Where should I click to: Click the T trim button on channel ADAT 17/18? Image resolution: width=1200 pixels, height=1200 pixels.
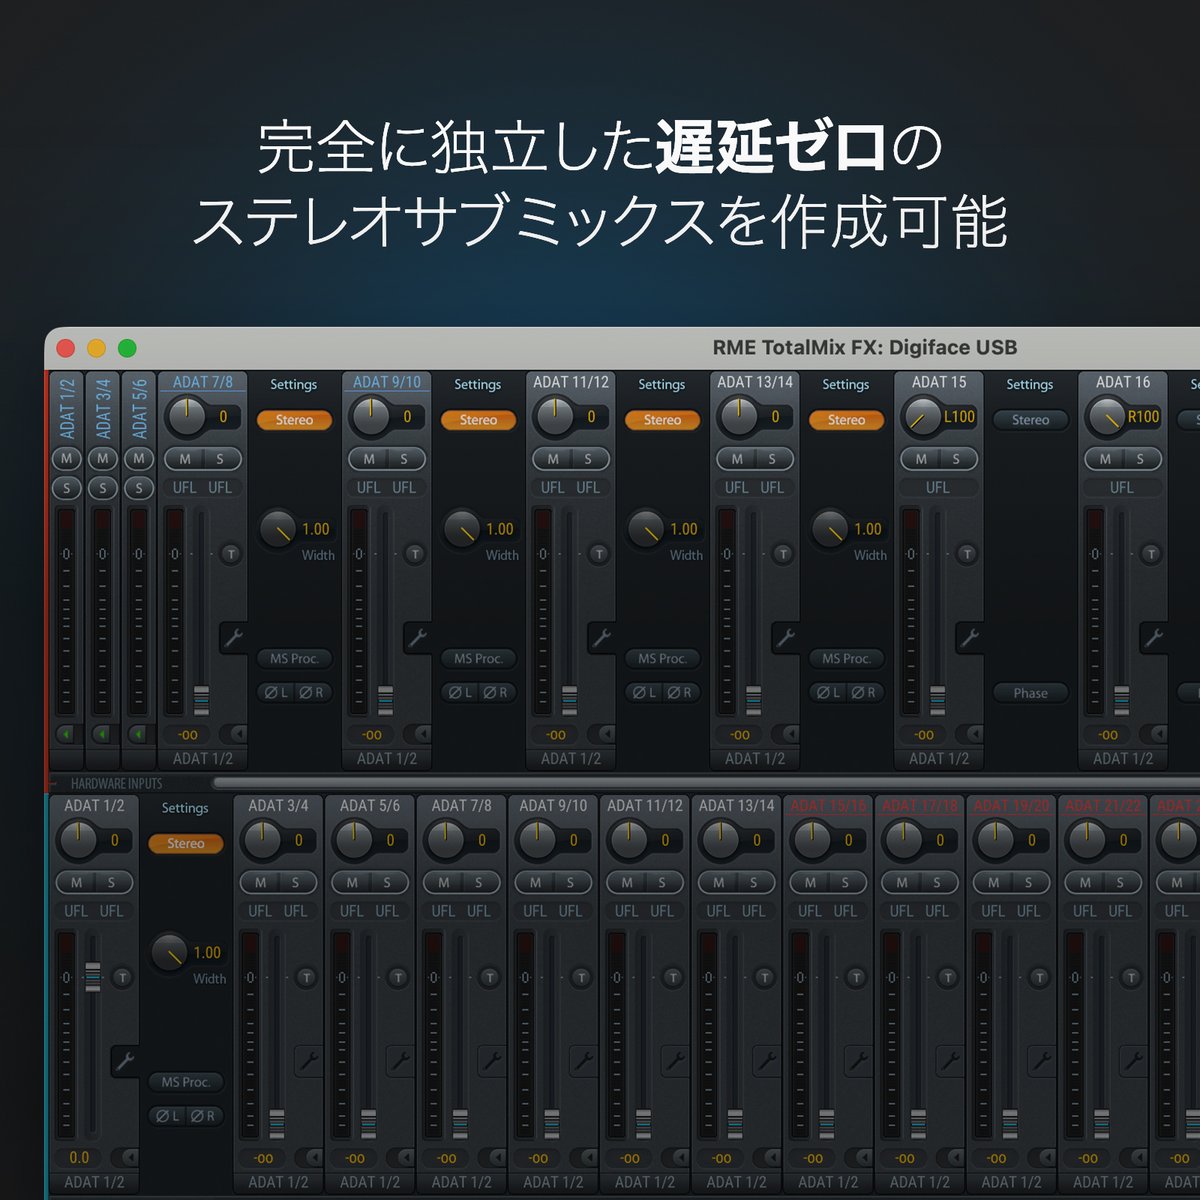point(947,977)
